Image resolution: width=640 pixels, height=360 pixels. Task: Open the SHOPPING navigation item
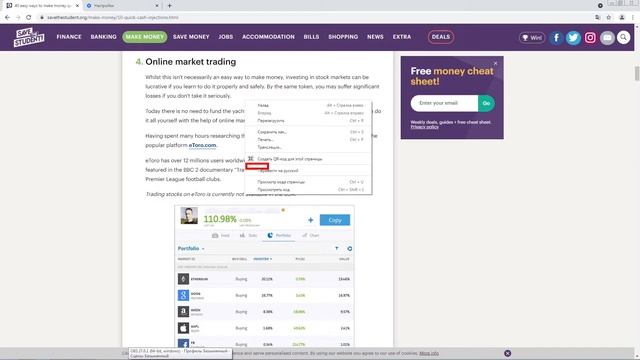[343, 37]
